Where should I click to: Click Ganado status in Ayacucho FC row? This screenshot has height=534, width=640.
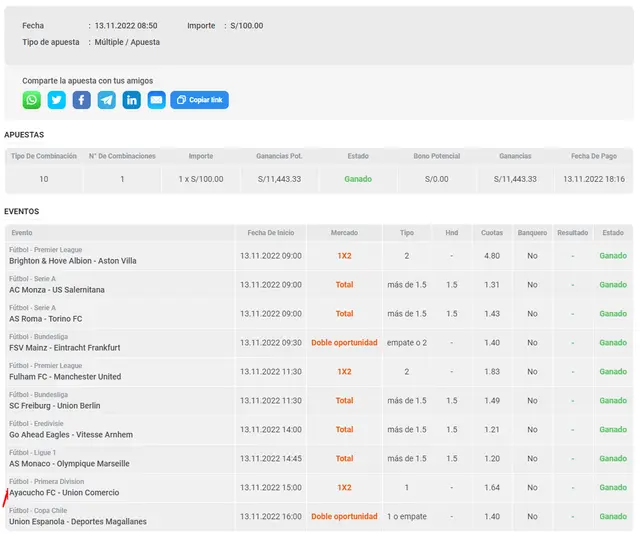[613, 488]
